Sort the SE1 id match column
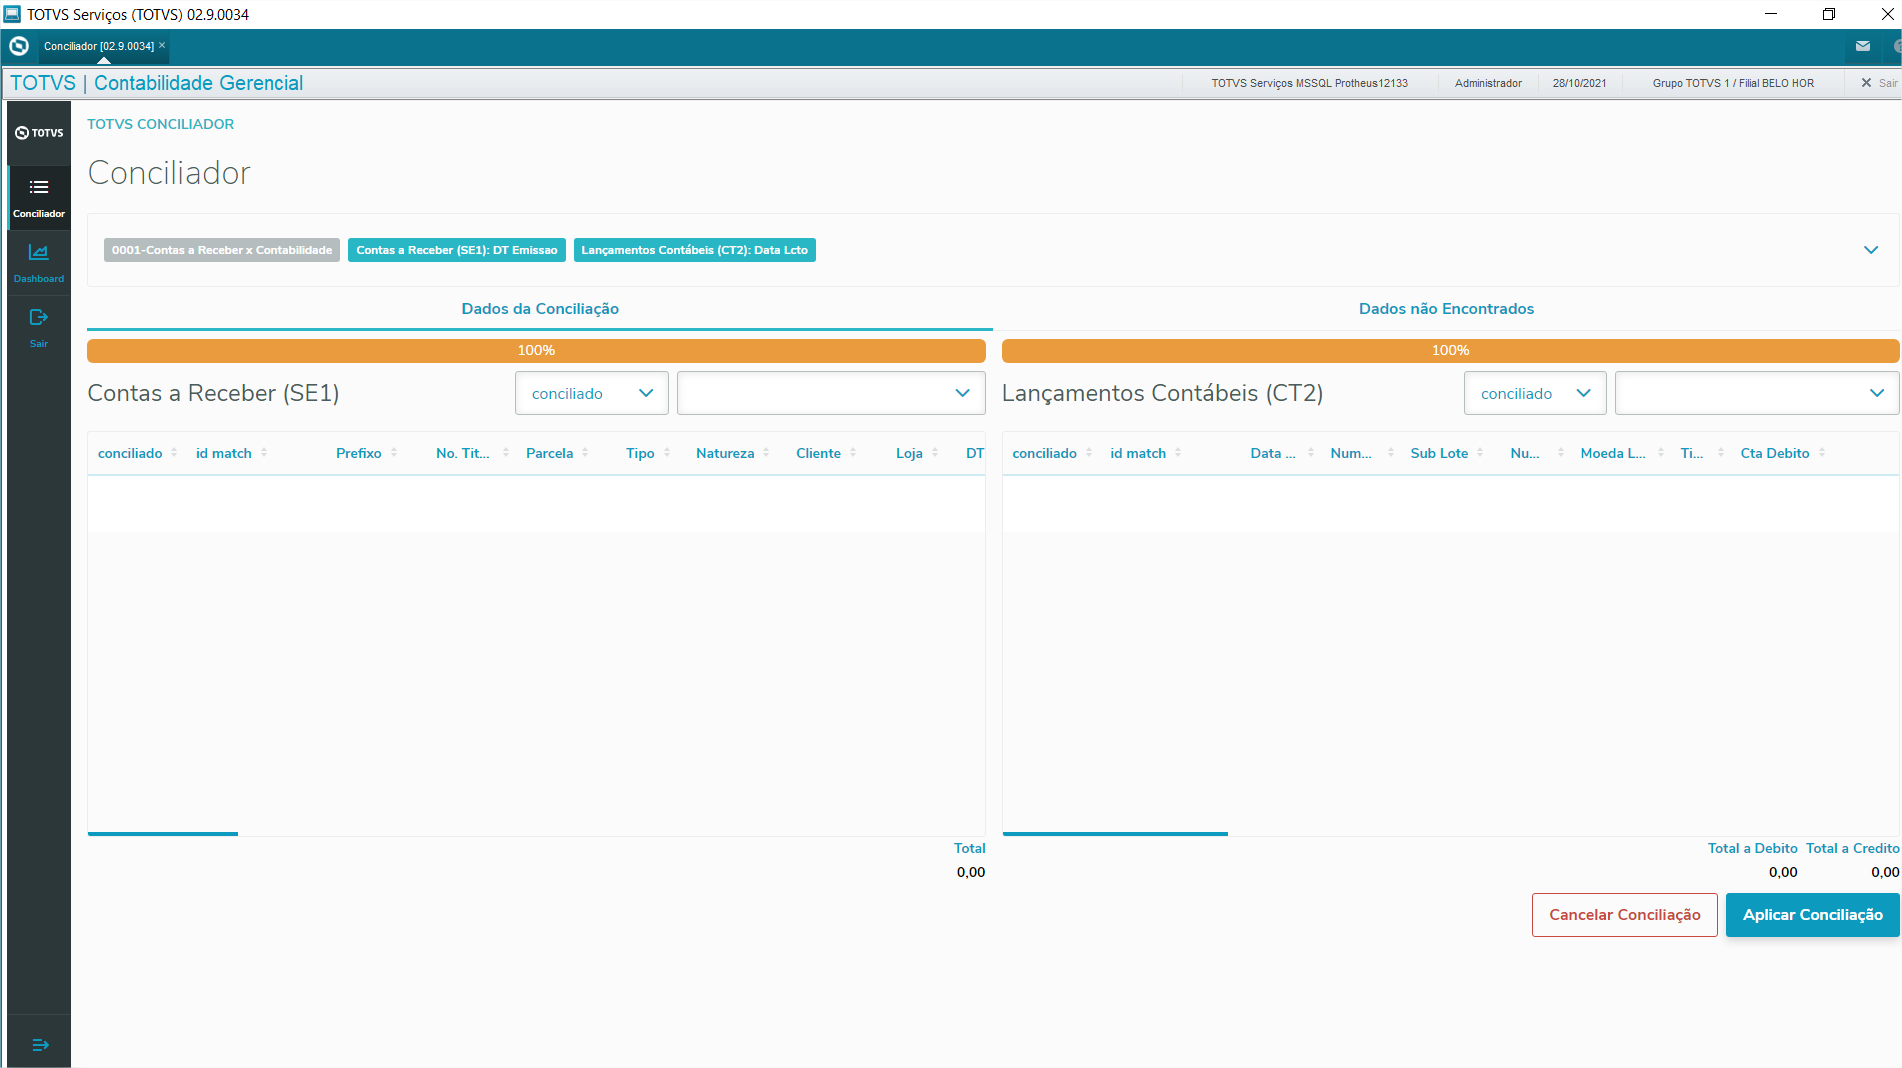The image size is (1902, 1068). pyautogui.click(x=264, y=453)
